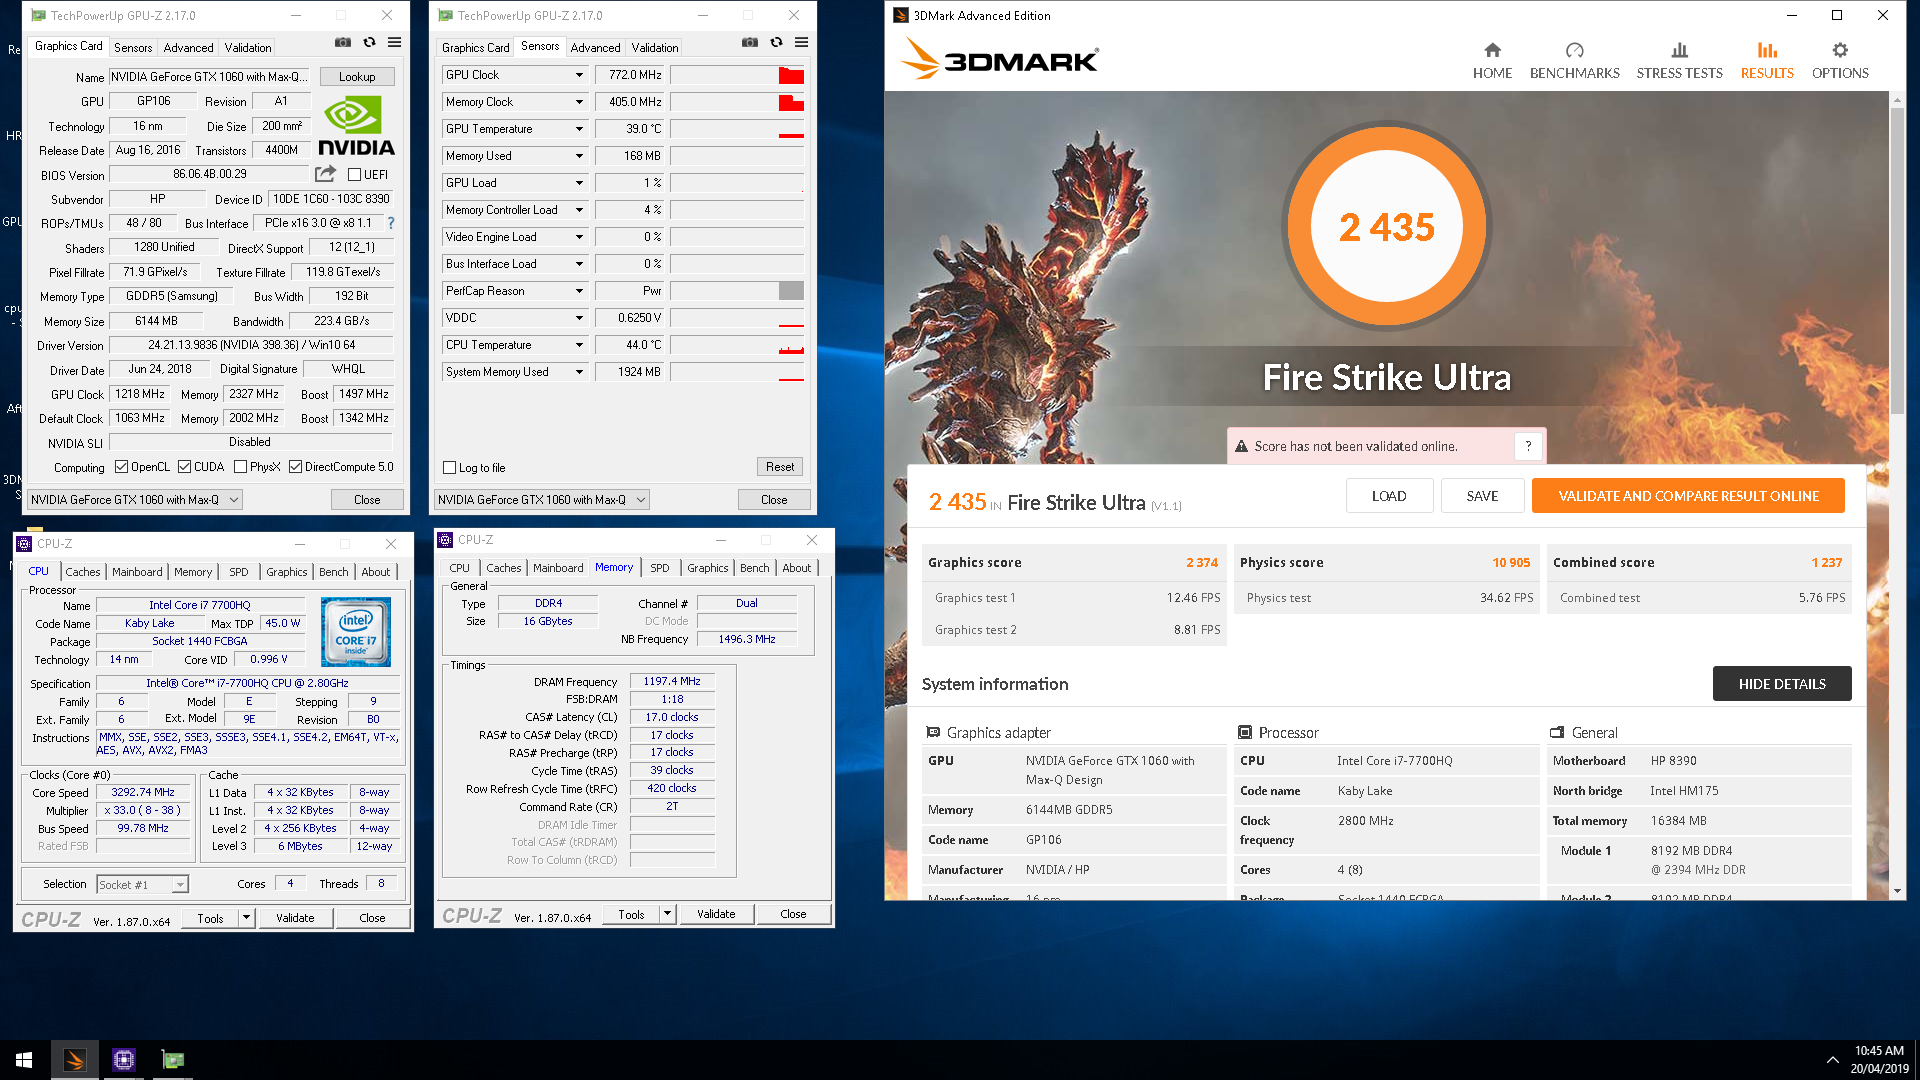The width and height of the screenshot is (1920, 1080).
Task: Open Caches tab in left CPU-Z
Action: pos(83,572)
